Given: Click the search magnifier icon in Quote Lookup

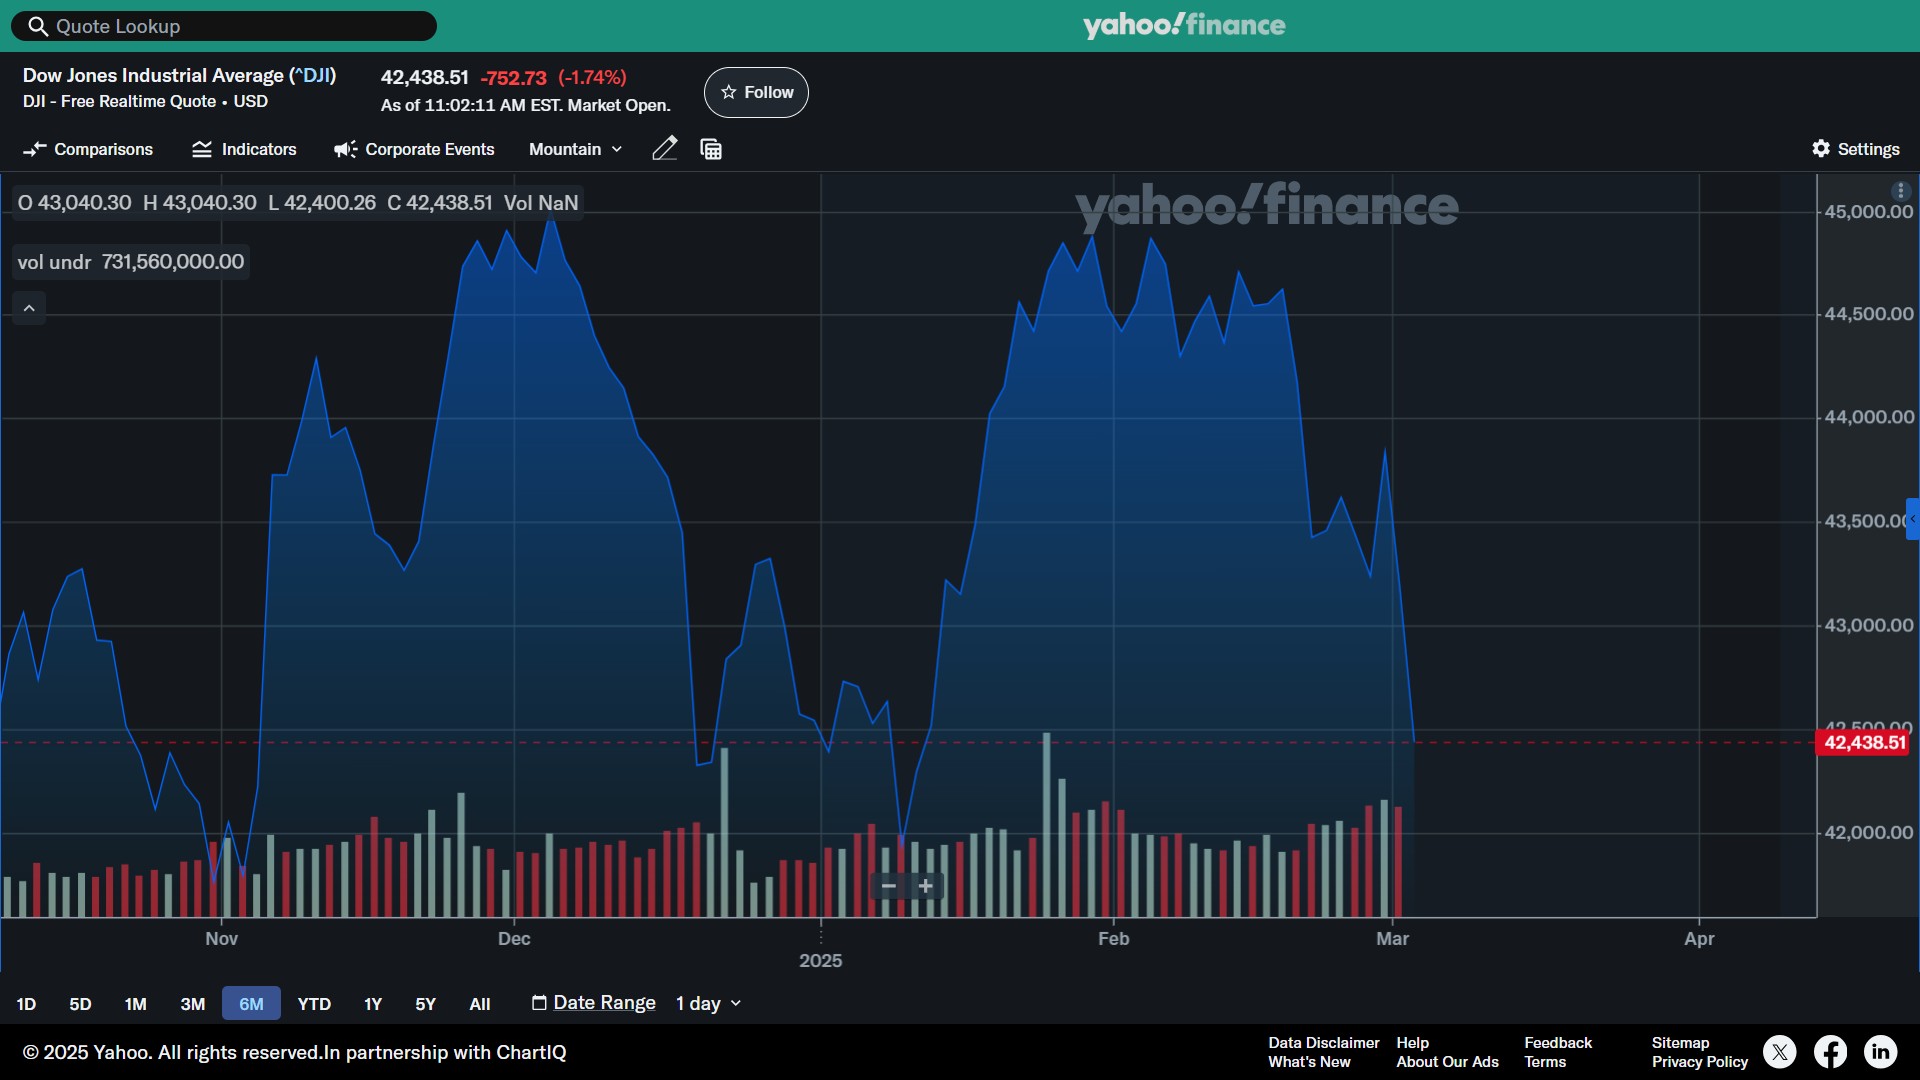Looking at the screenshot, I should pyautogui.click(x=38, y=27).
